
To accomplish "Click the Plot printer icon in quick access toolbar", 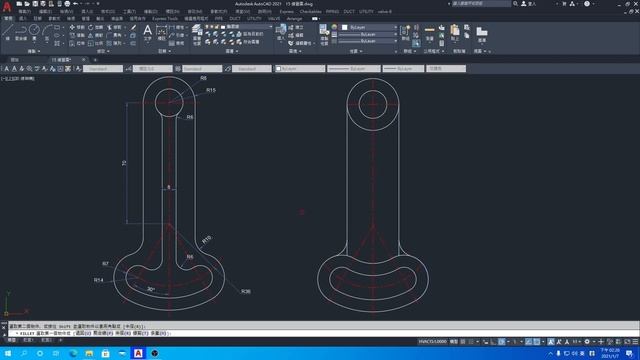I will click(67, 4).
